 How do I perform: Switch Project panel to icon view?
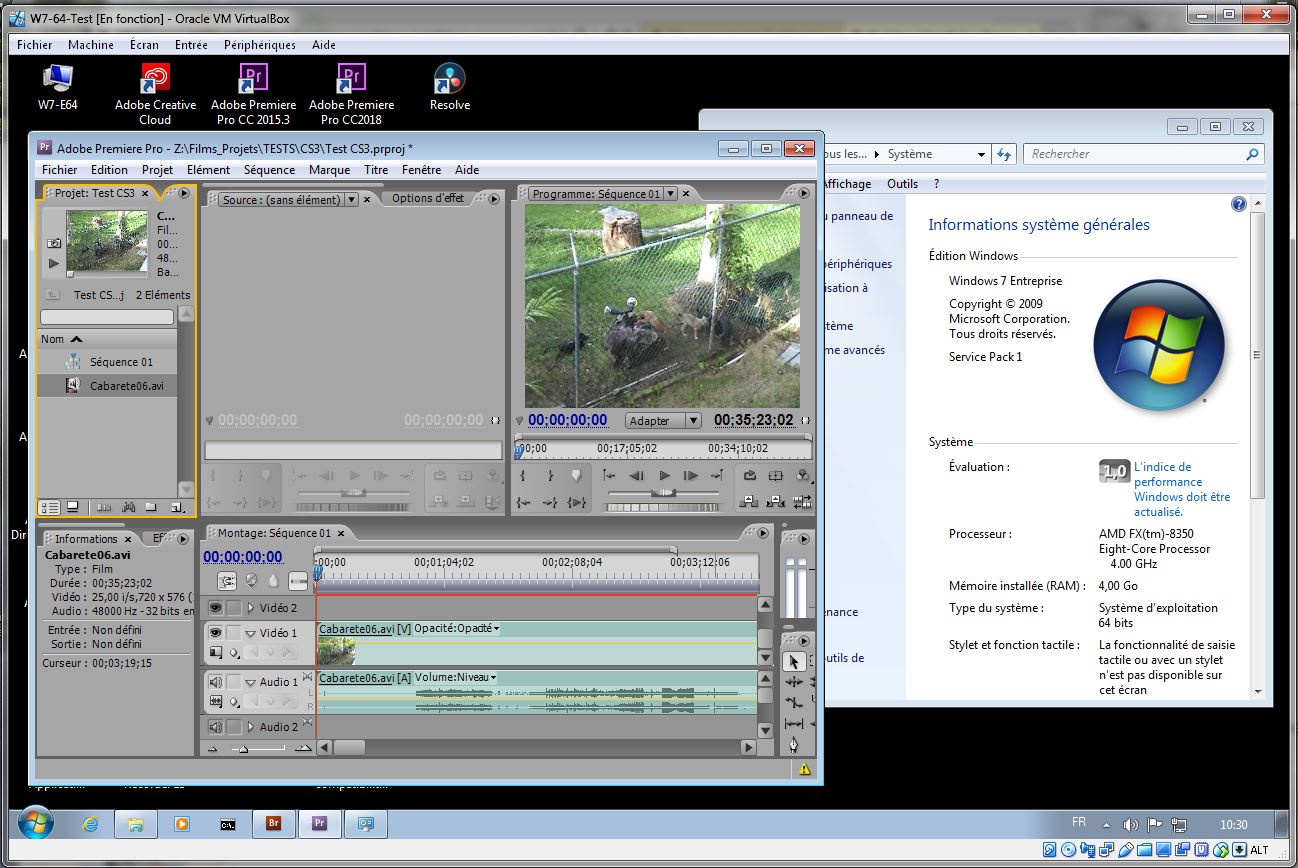coord(72,507)
